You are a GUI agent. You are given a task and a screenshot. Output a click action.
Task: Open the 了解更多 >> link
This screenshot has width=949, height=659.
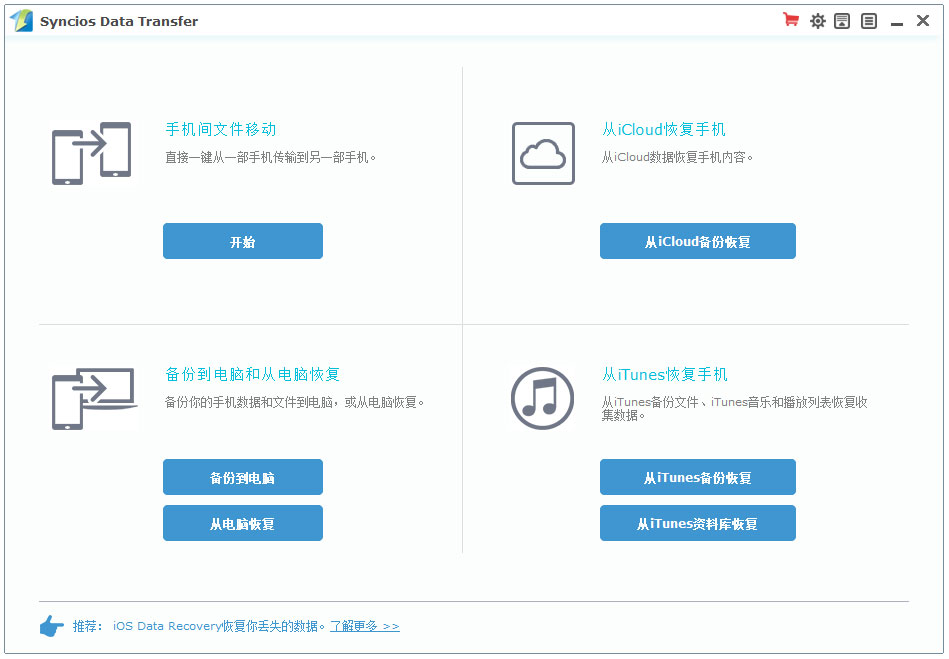pos(364,626)
